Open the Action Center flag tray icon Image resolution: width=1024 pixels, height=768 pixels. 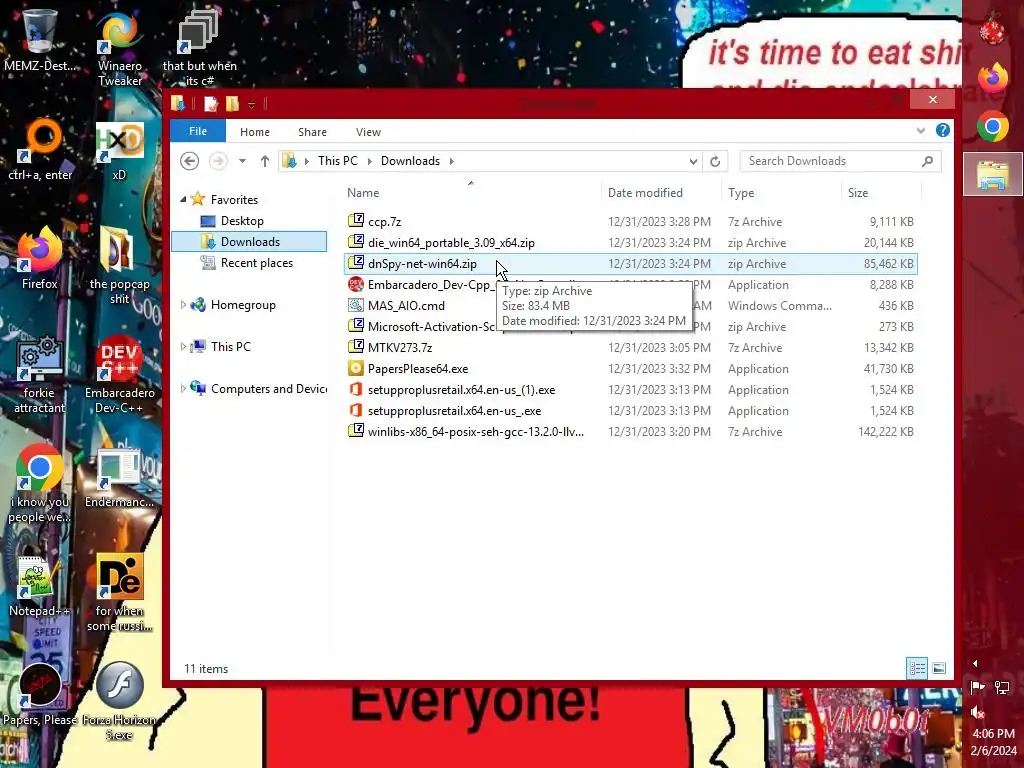tap(978, 687)
